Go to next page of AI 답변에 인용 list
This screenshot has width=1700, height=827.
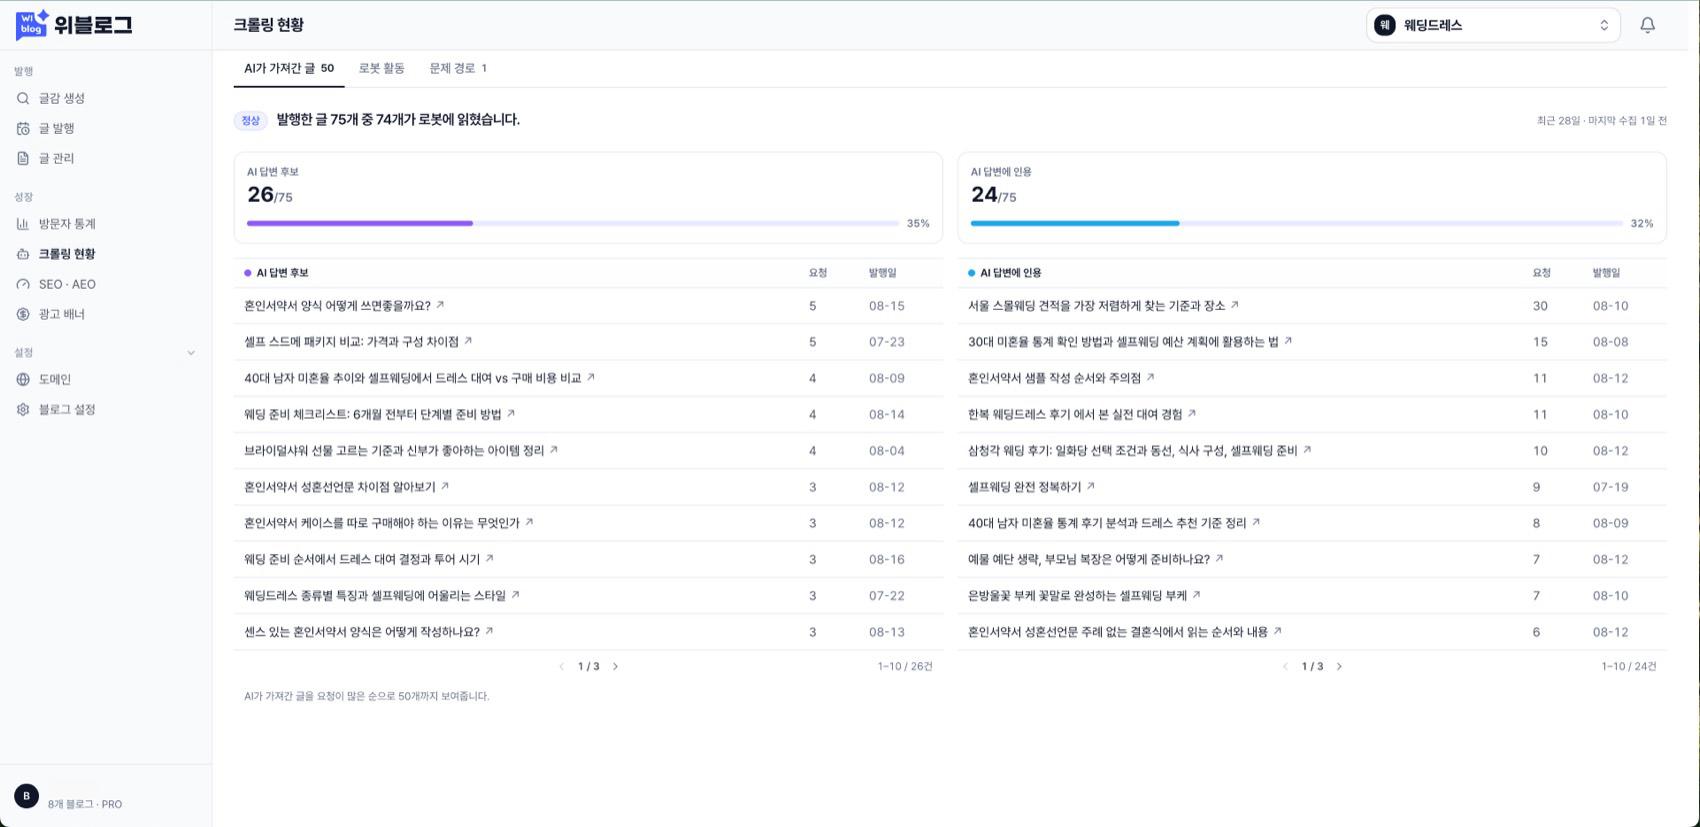point(1340,666)
